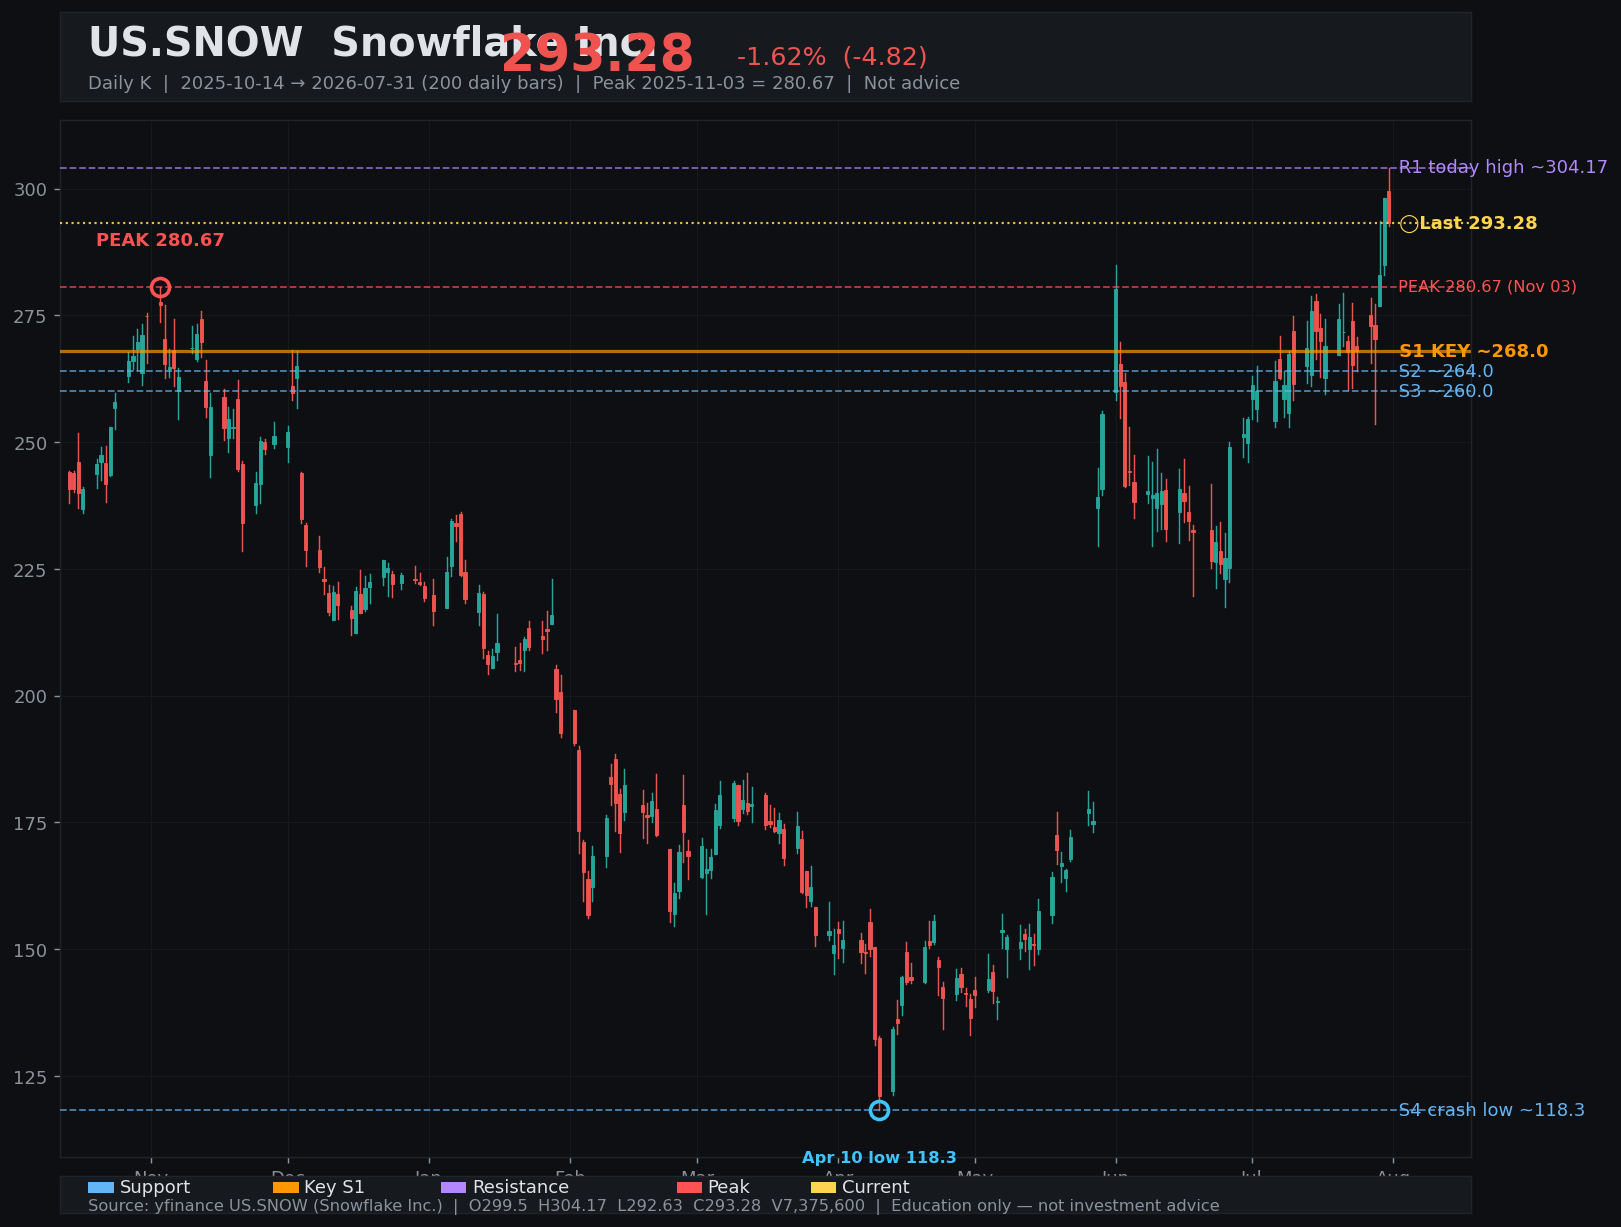Click the "V7,375,600" volume value in footer
Screen dimensions: 1621x1227
(x=819, y=1206)
